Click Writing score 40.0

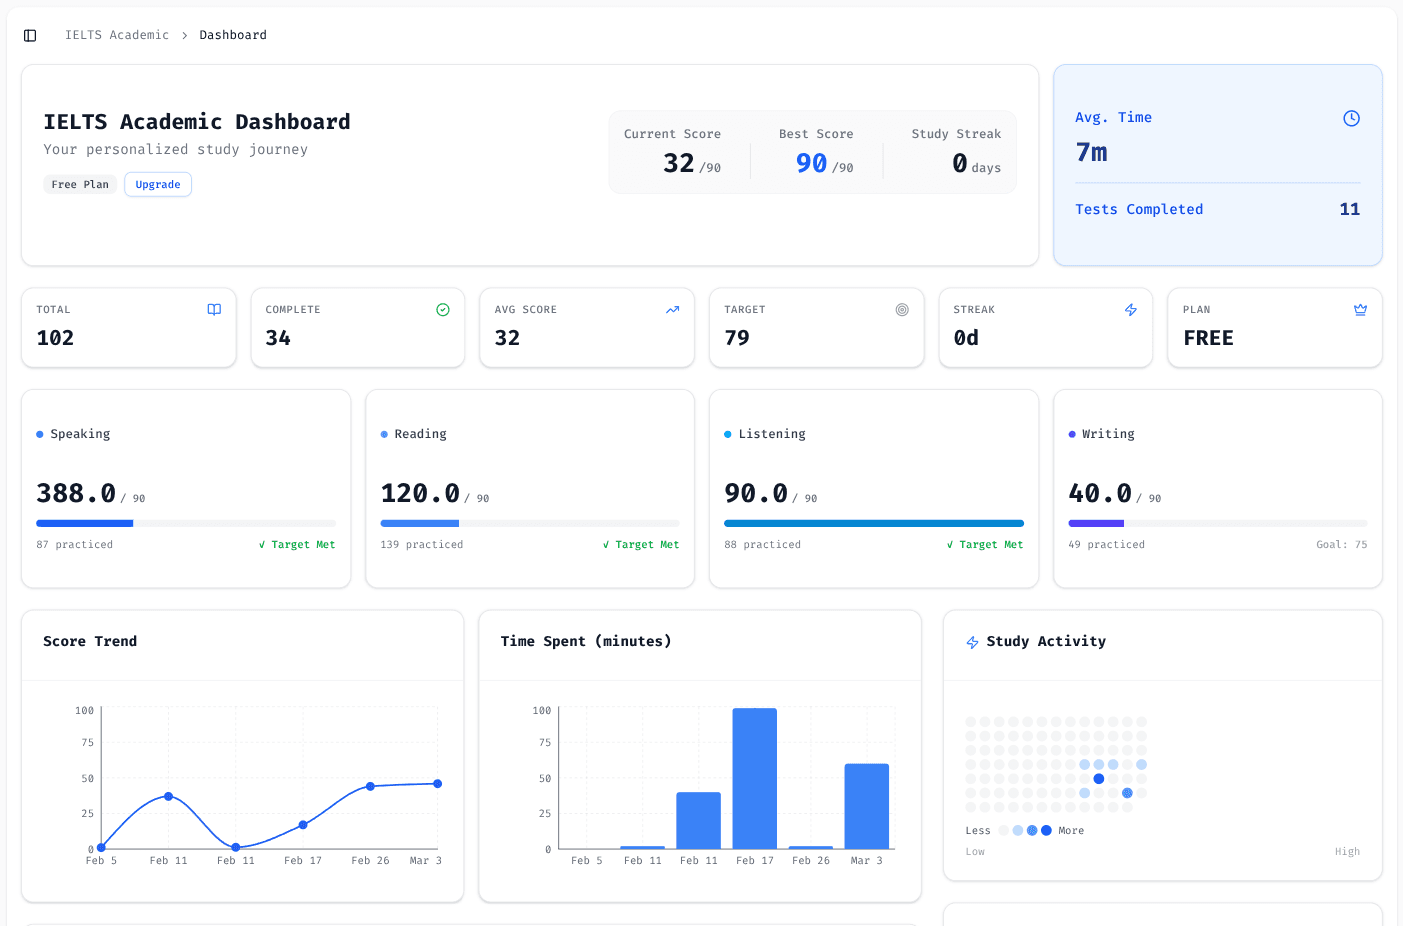1100,493
